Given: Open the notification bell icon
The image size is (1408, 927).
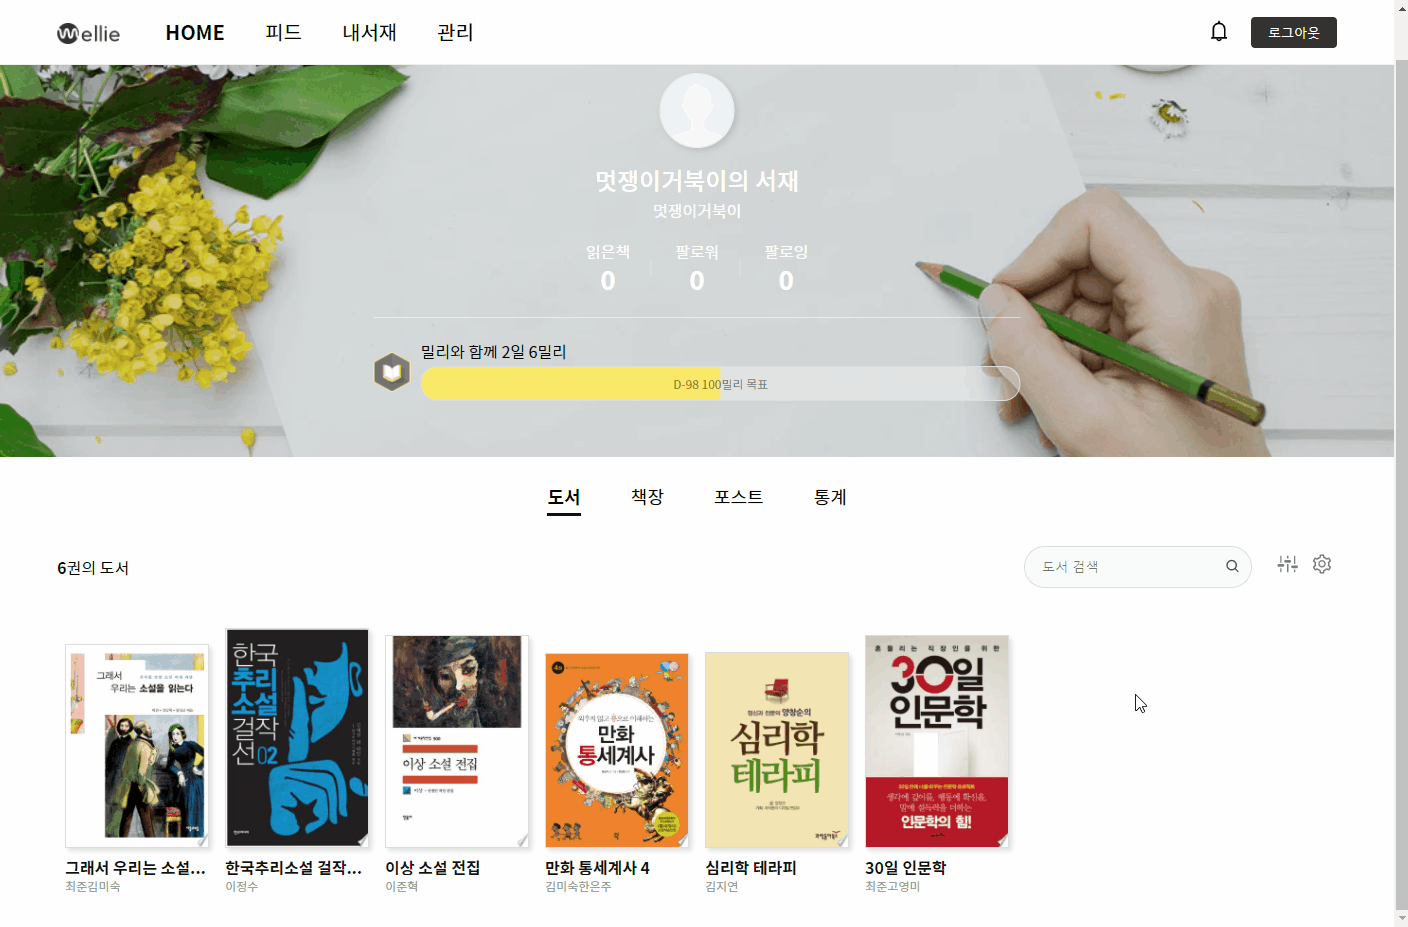Looking at the screenshot, I should (x=1218, y=32).
